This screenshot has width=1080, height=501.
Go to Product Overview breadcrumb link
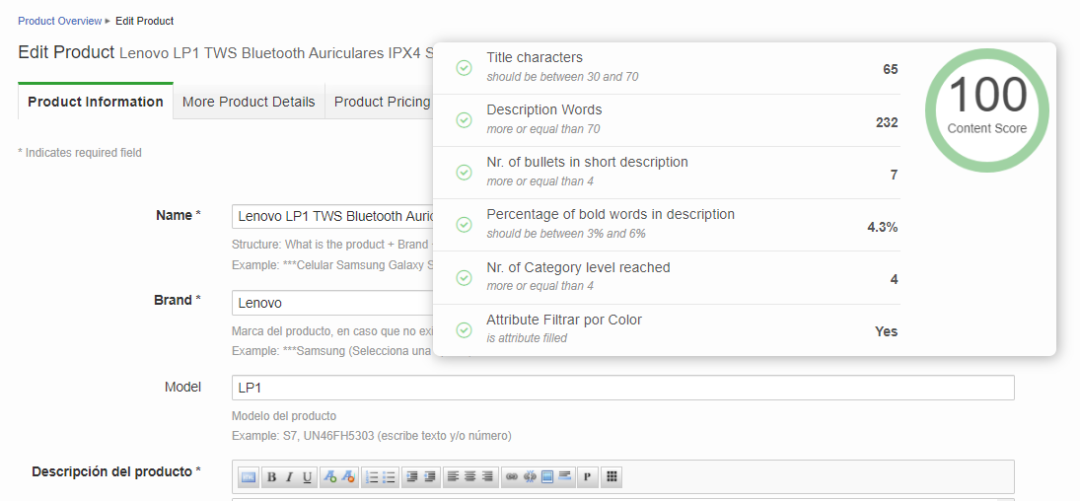60,21
